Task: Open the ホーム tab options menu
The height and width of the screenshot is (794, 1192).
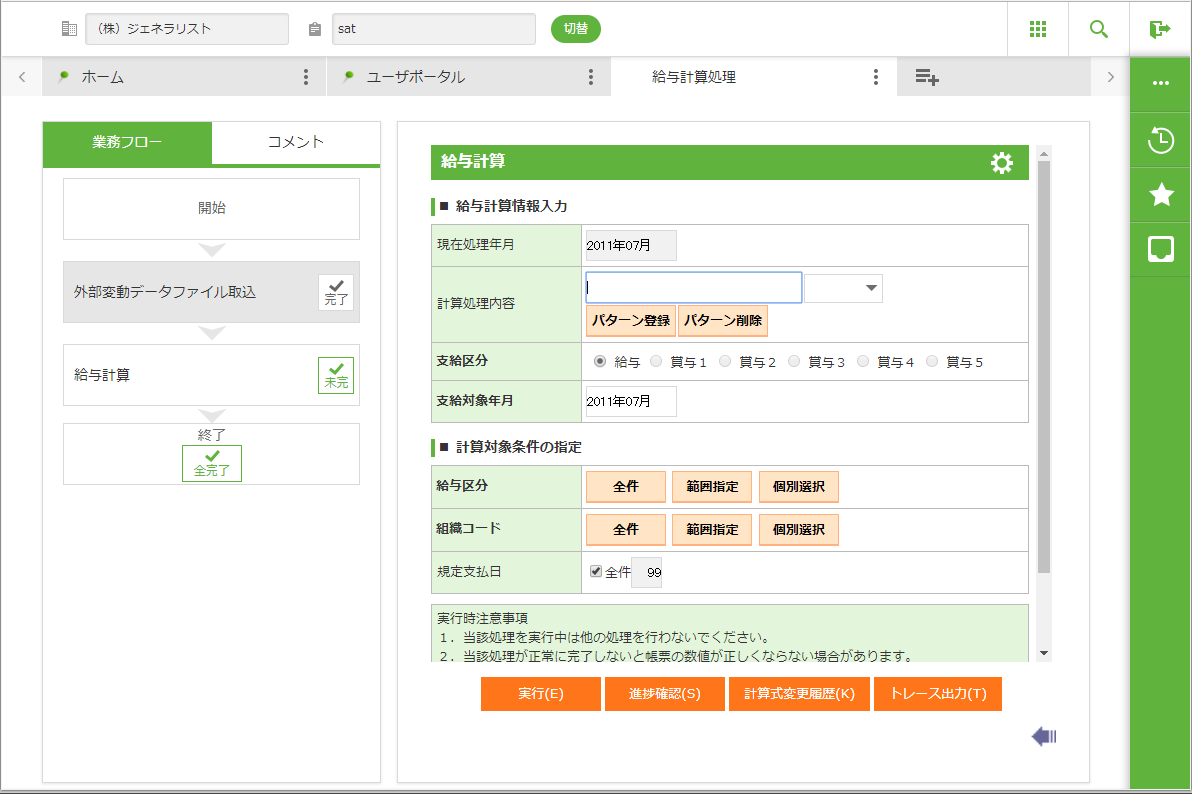Action: 306,77
